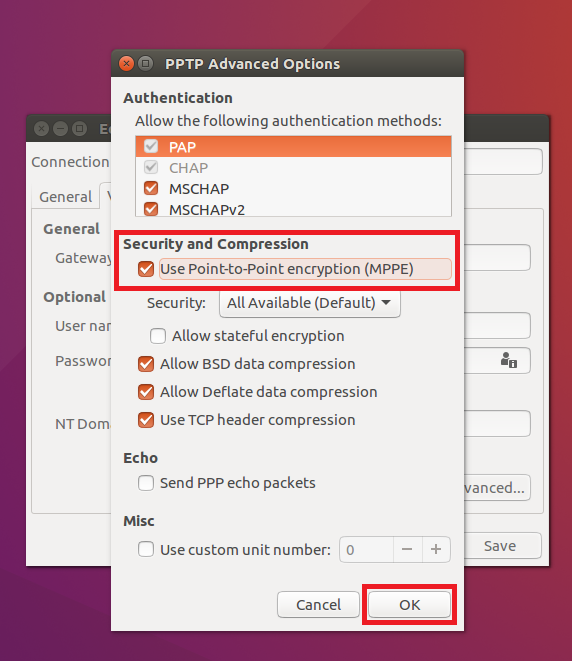
Task: Click the password storage user icon
Action: 508,360
